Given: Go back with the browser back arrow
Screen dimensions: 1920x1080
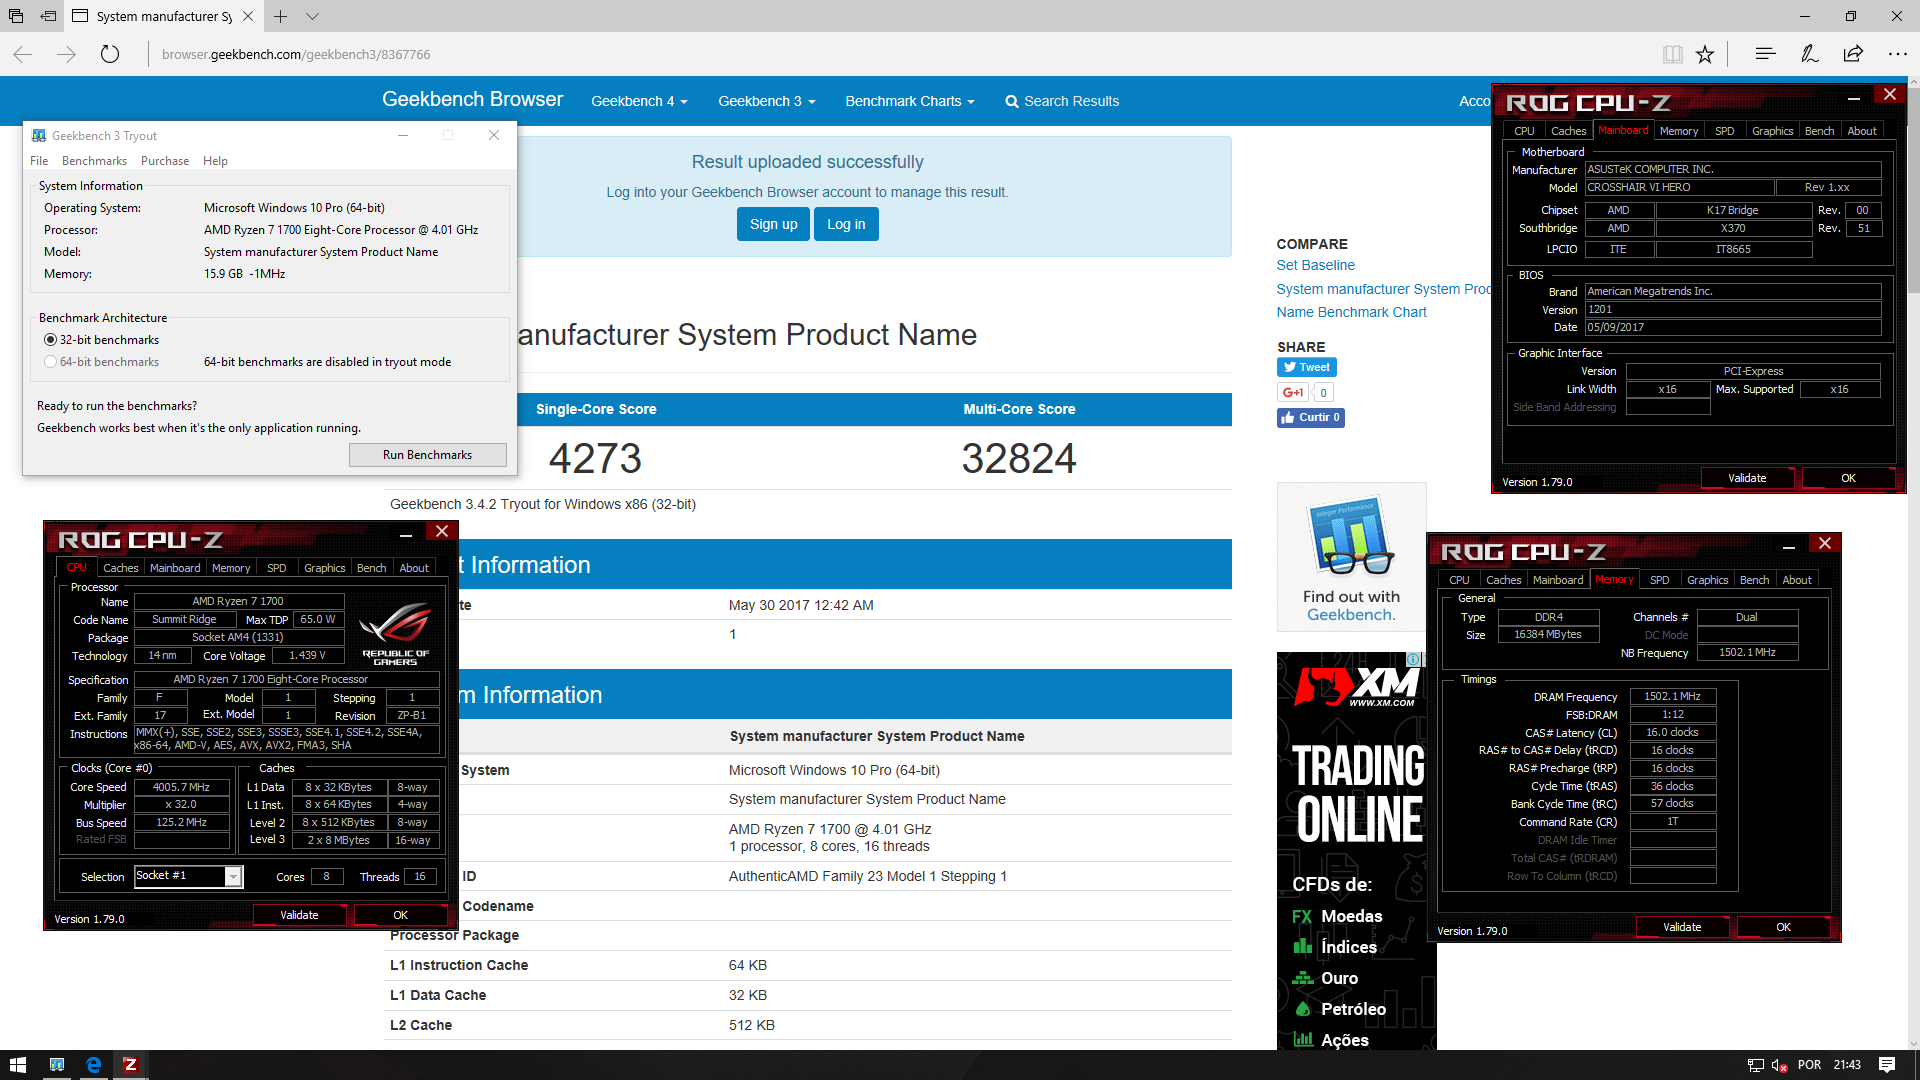Looking at the screenshot, I should pyautogui.click(x=23, y=54).
